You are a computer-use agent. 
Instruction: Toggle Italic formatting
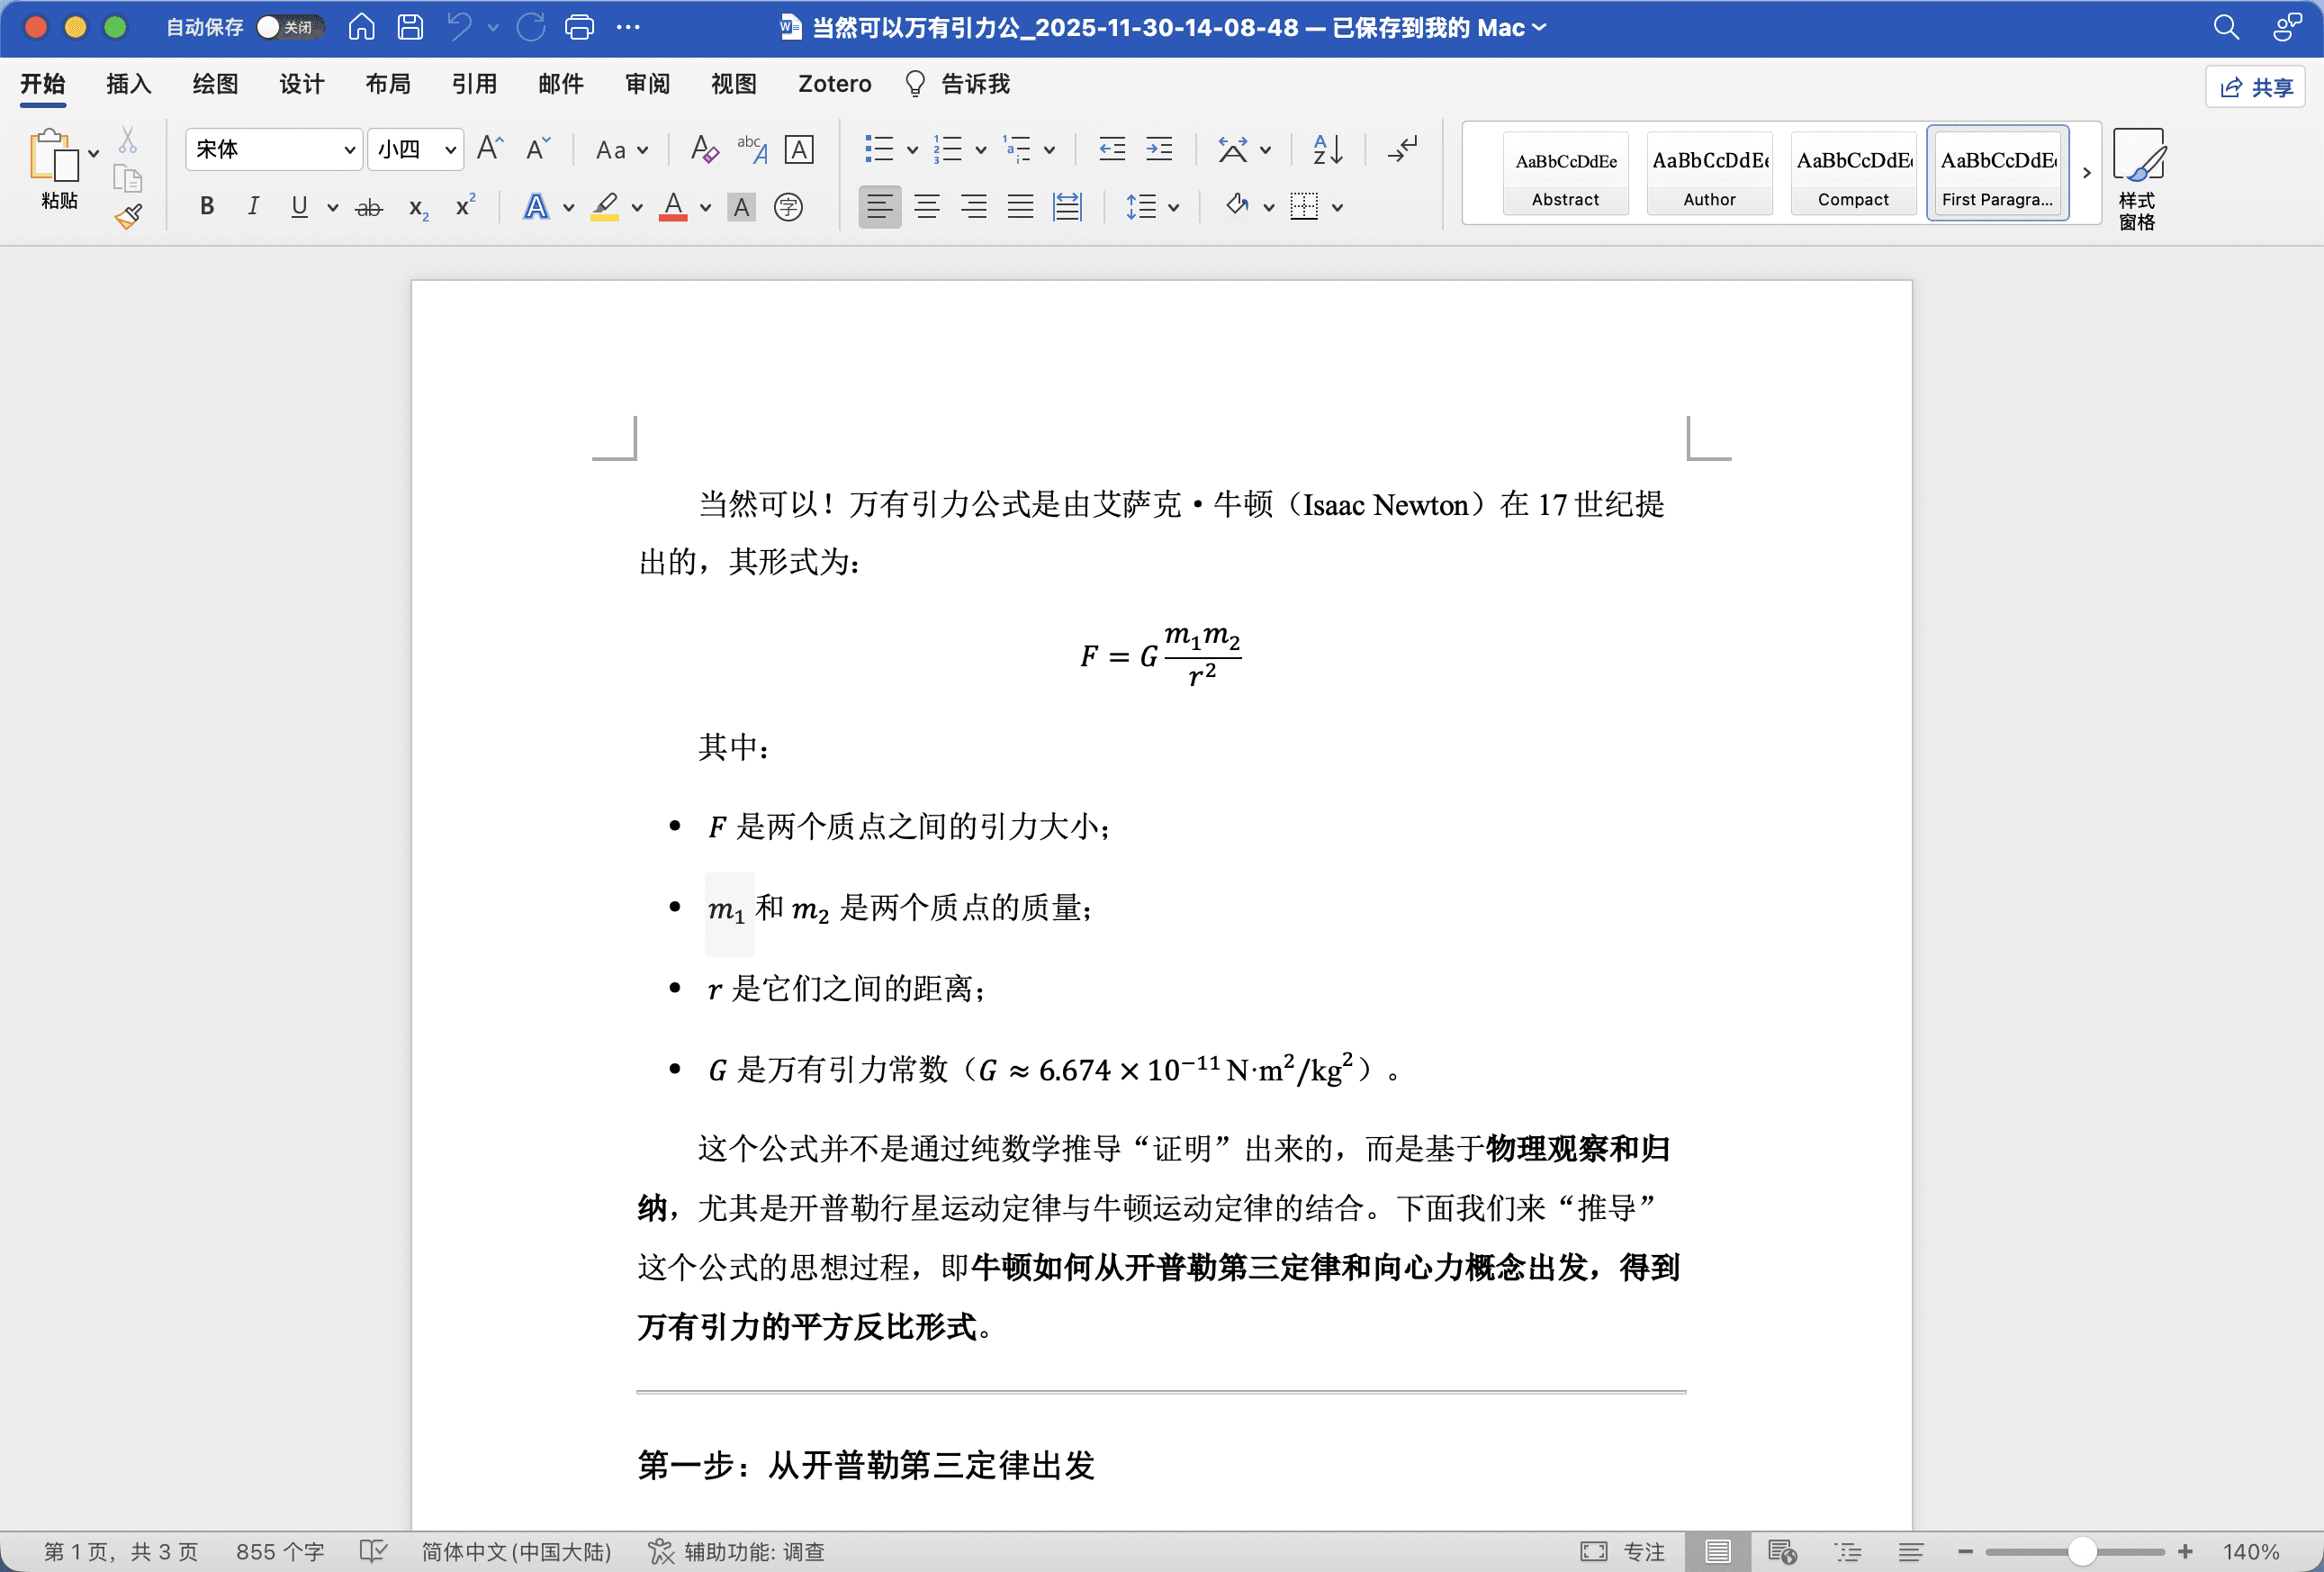pyautogui.click(x=253, y=207)
